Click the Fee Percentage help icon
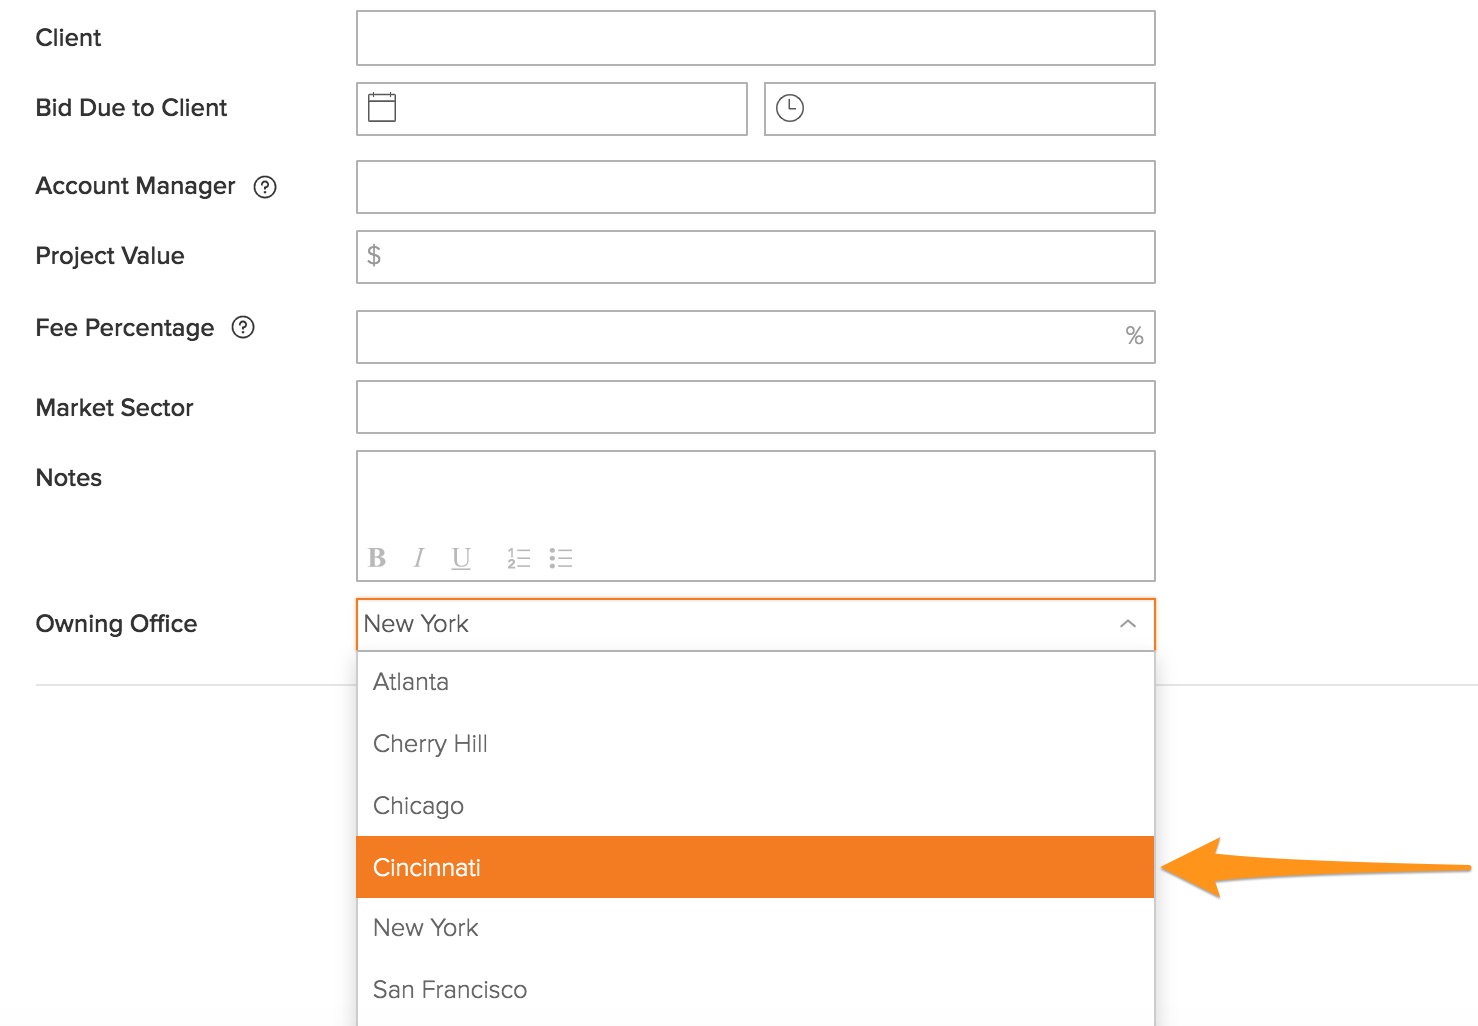 (243, 328)
